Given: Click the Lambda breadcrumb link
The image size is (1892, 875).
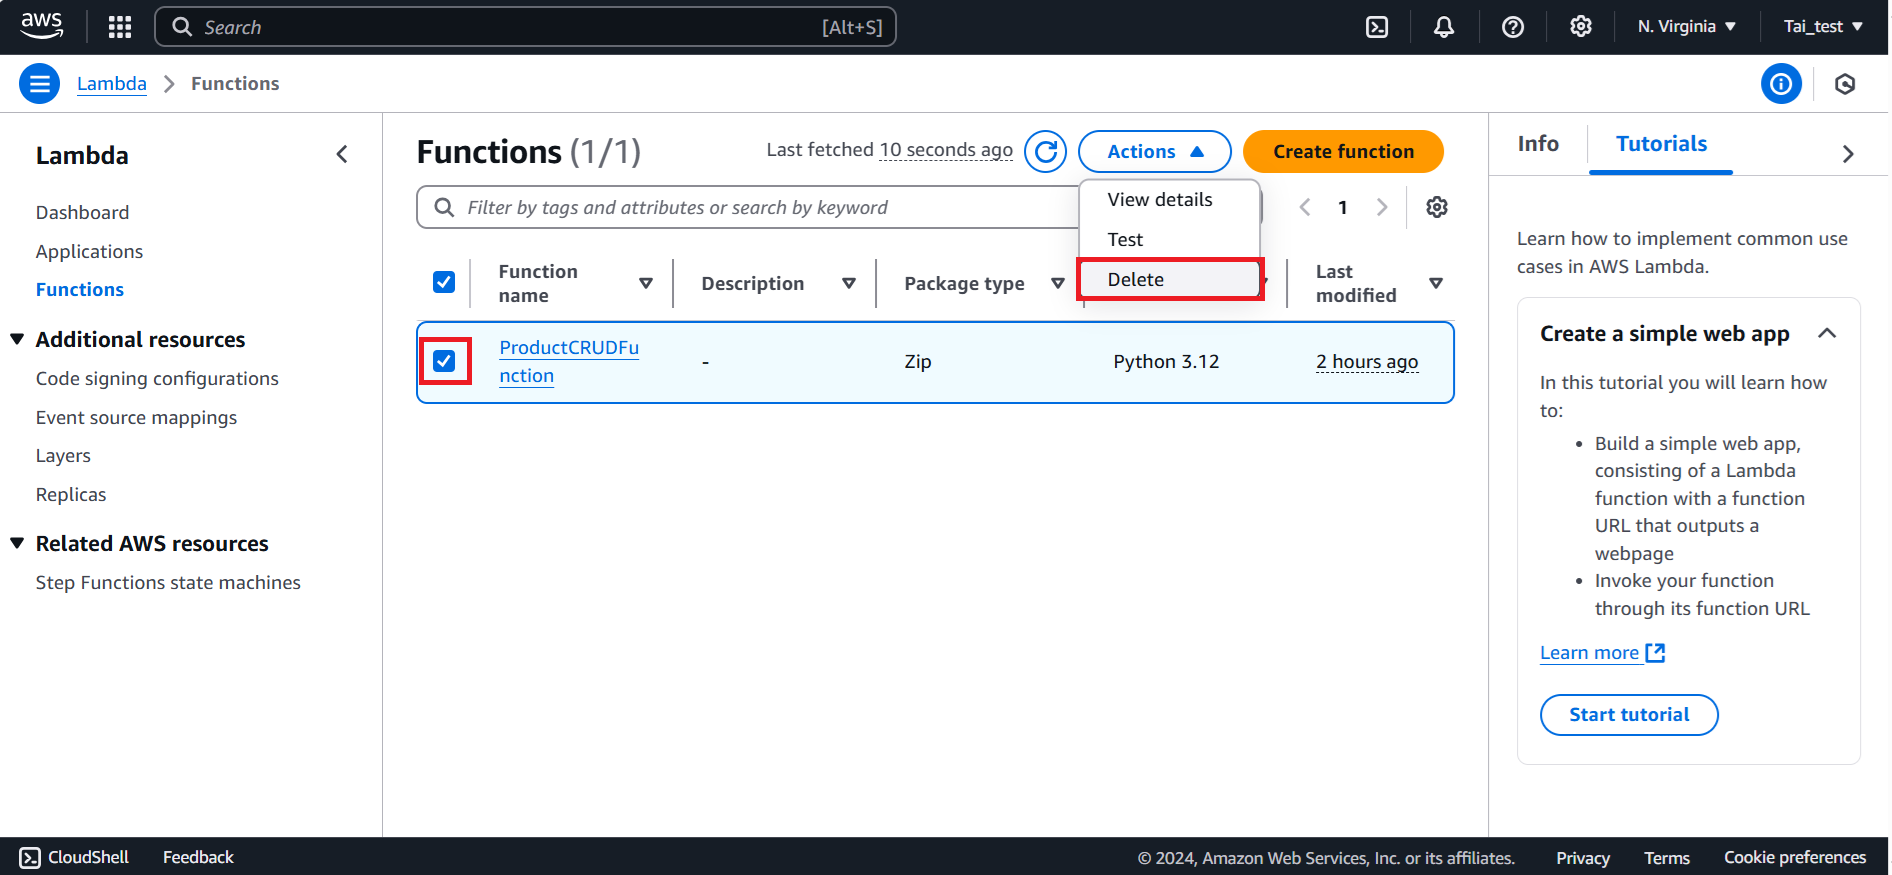Looking at the screenshot, I should click(x=112, y=84).
